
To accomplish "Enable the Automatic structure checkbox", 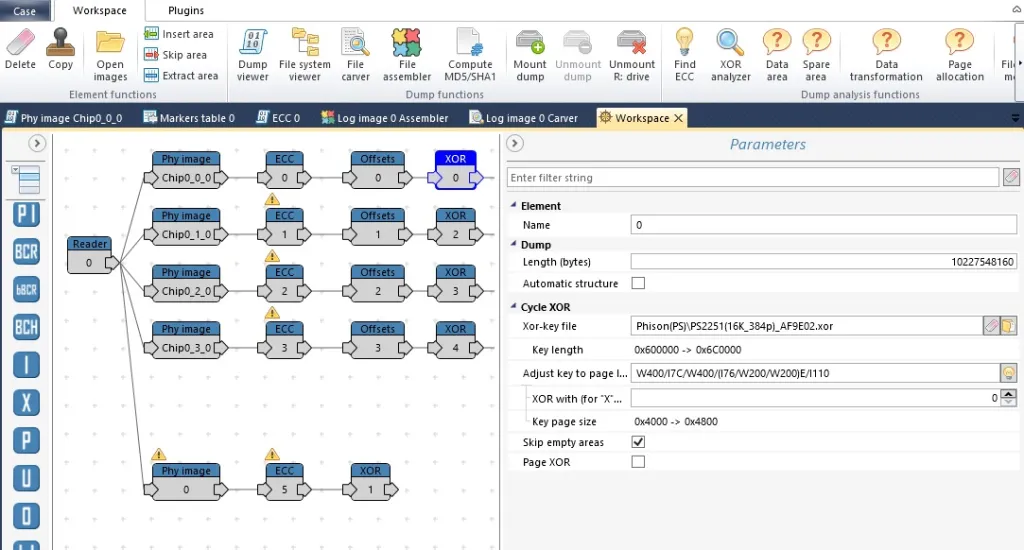I will (638, 283).
